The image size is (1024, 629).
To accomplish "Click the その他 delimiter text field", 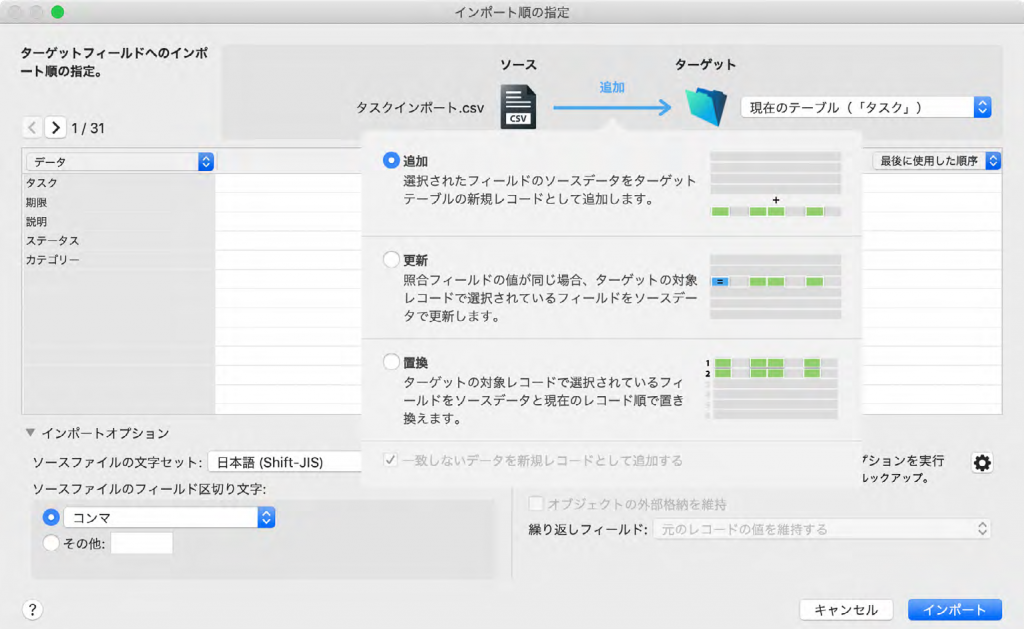I will point(142,543).
